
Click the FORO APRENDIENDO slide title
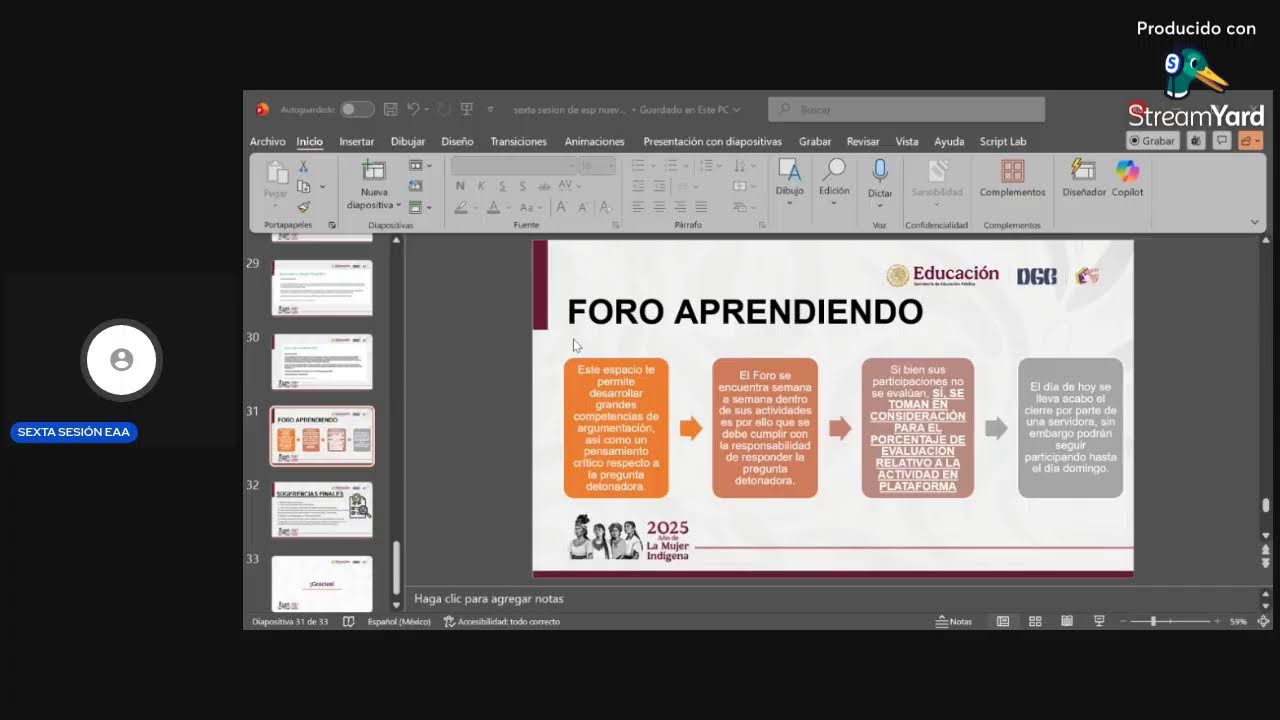pyautogui.click(x=745, y=311)
